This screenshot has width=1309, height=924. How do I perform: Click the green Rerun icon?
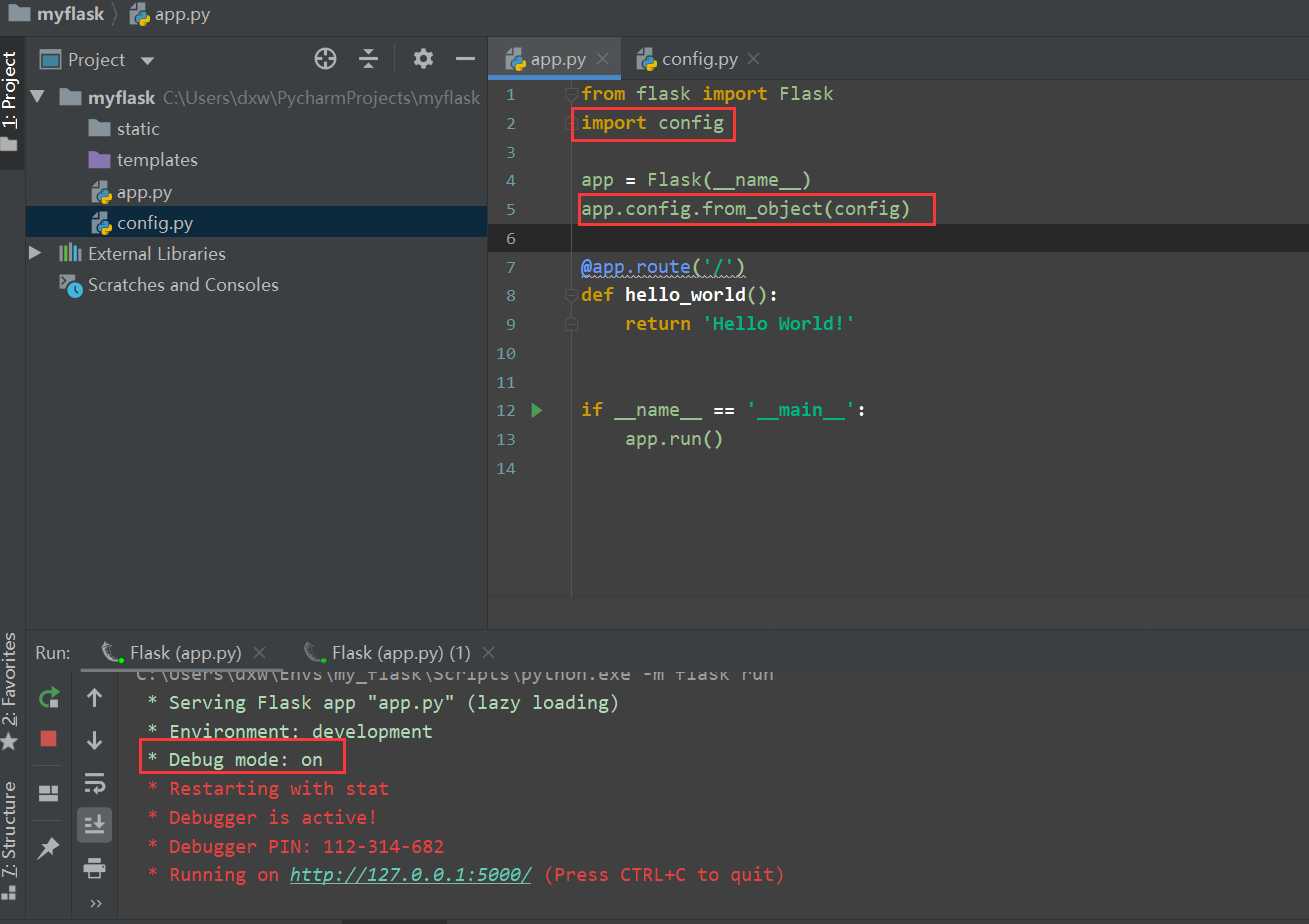pos(48,697)
